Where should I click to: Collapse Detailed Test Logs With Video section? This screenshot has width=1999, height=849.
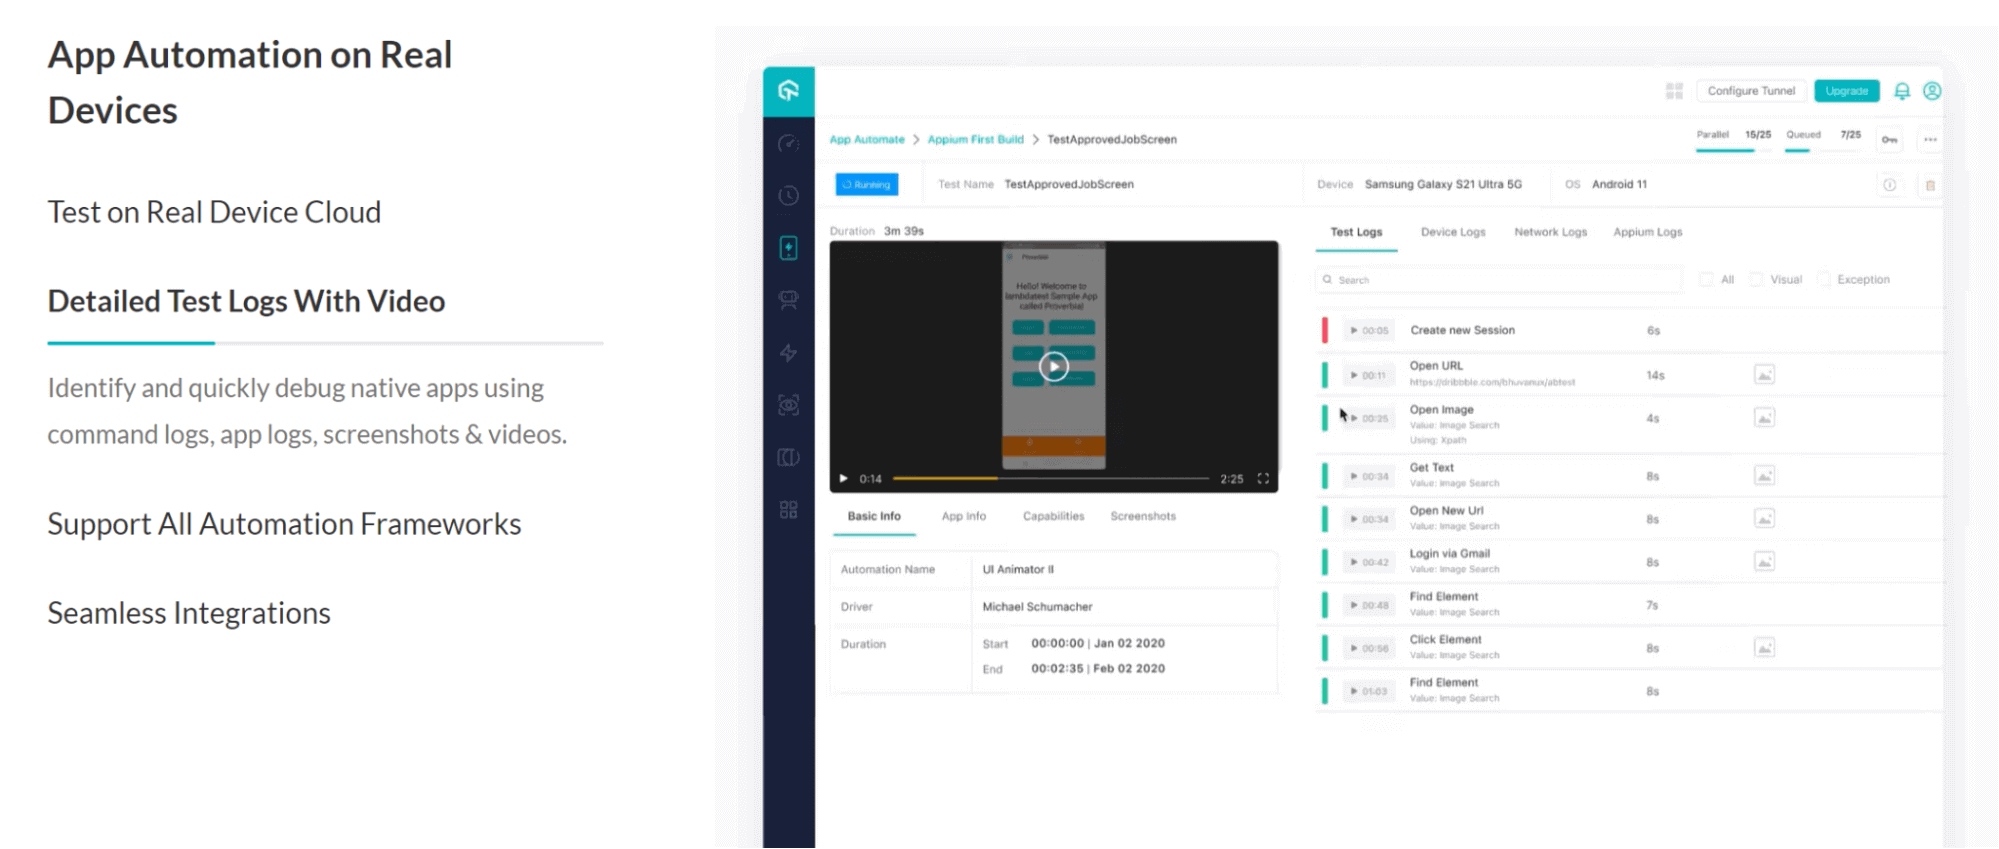click(246, 301)
